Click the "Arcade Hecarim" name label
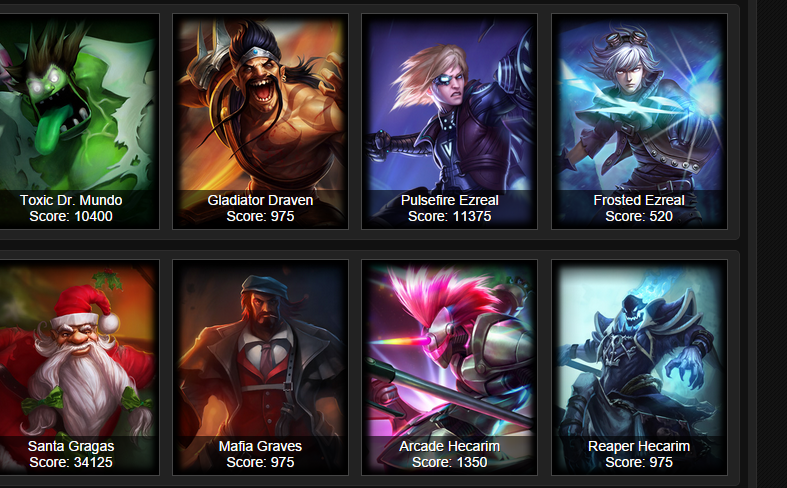 click(449, 446)
